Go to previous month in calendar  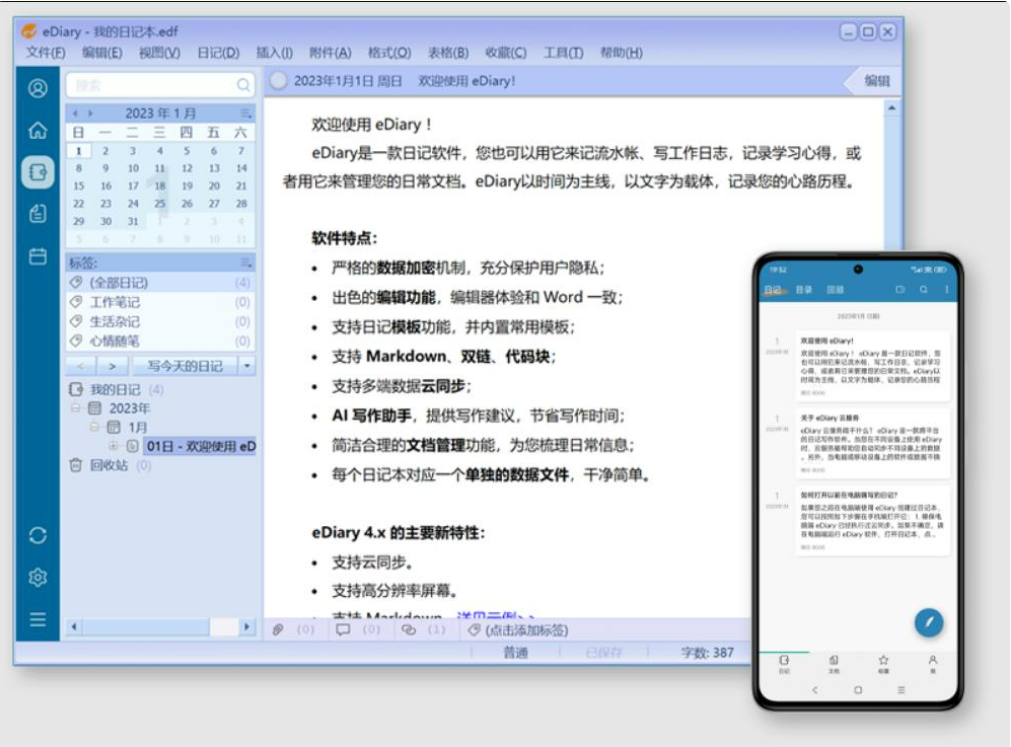point(75,113)
